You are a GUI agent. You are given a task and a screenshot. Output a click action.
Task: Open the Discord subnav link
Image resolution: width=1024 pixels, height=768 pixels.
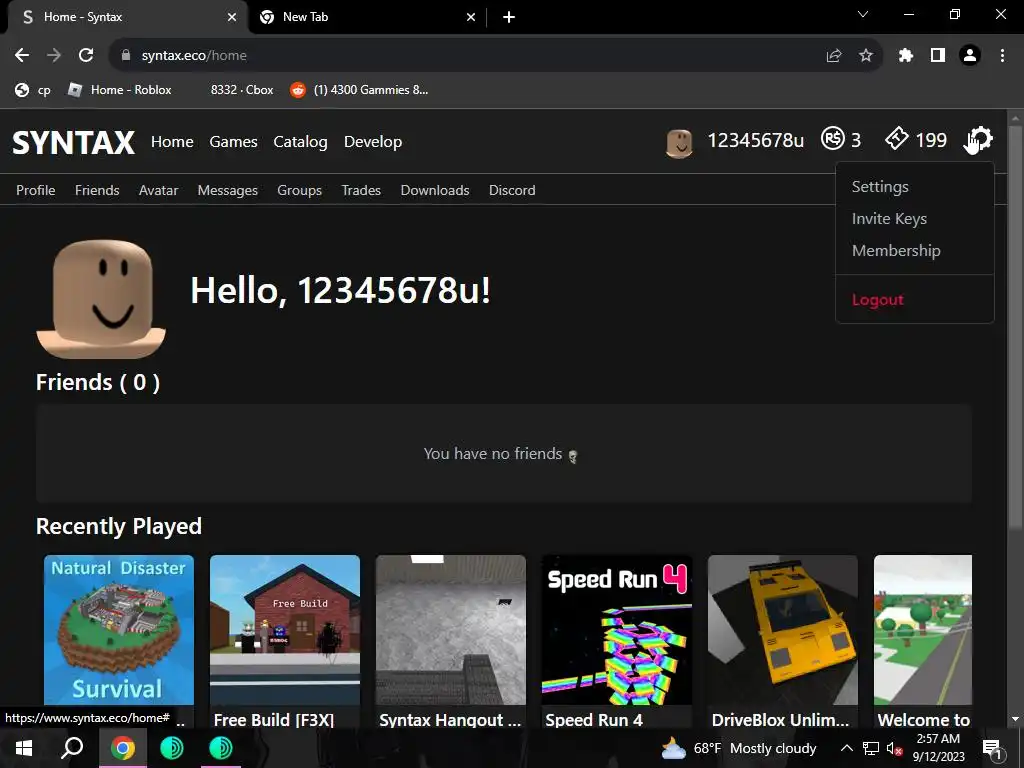coord(512,190)
